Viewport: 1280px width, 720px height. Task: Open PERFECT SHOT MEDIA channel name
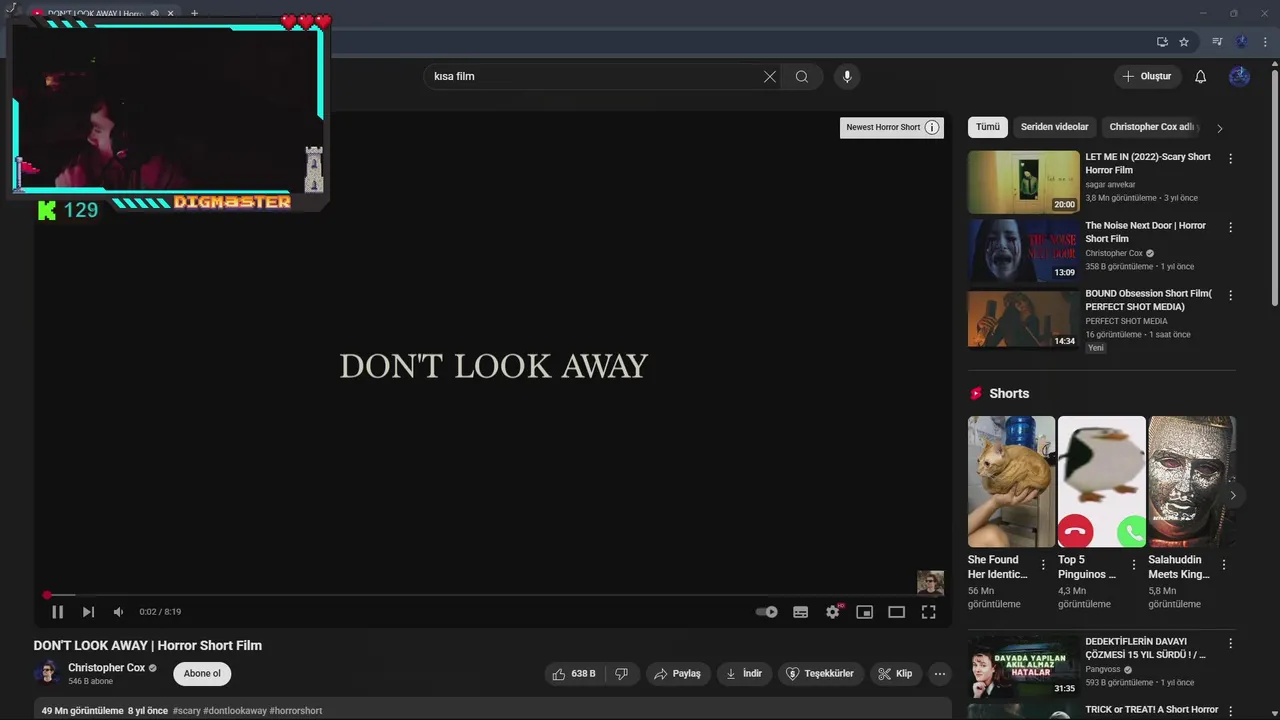[1126, 321]
